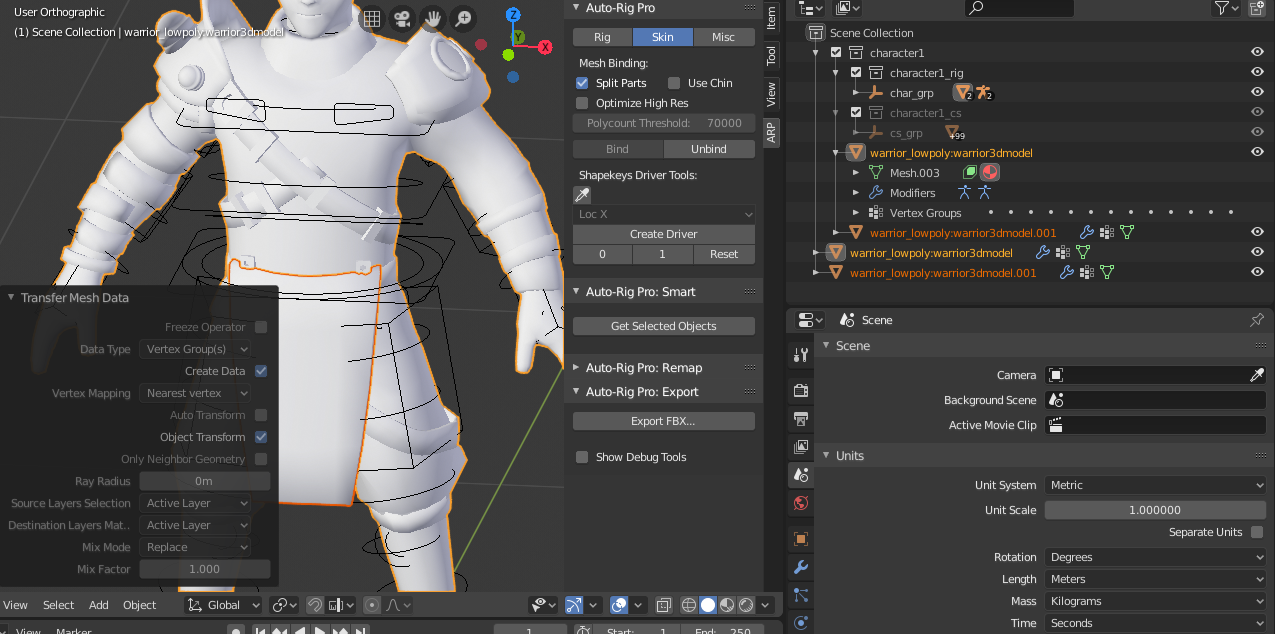The image size is (1275, 634).
Task: Enable Optimize High Res checkbox
Action: click(582, 103)
